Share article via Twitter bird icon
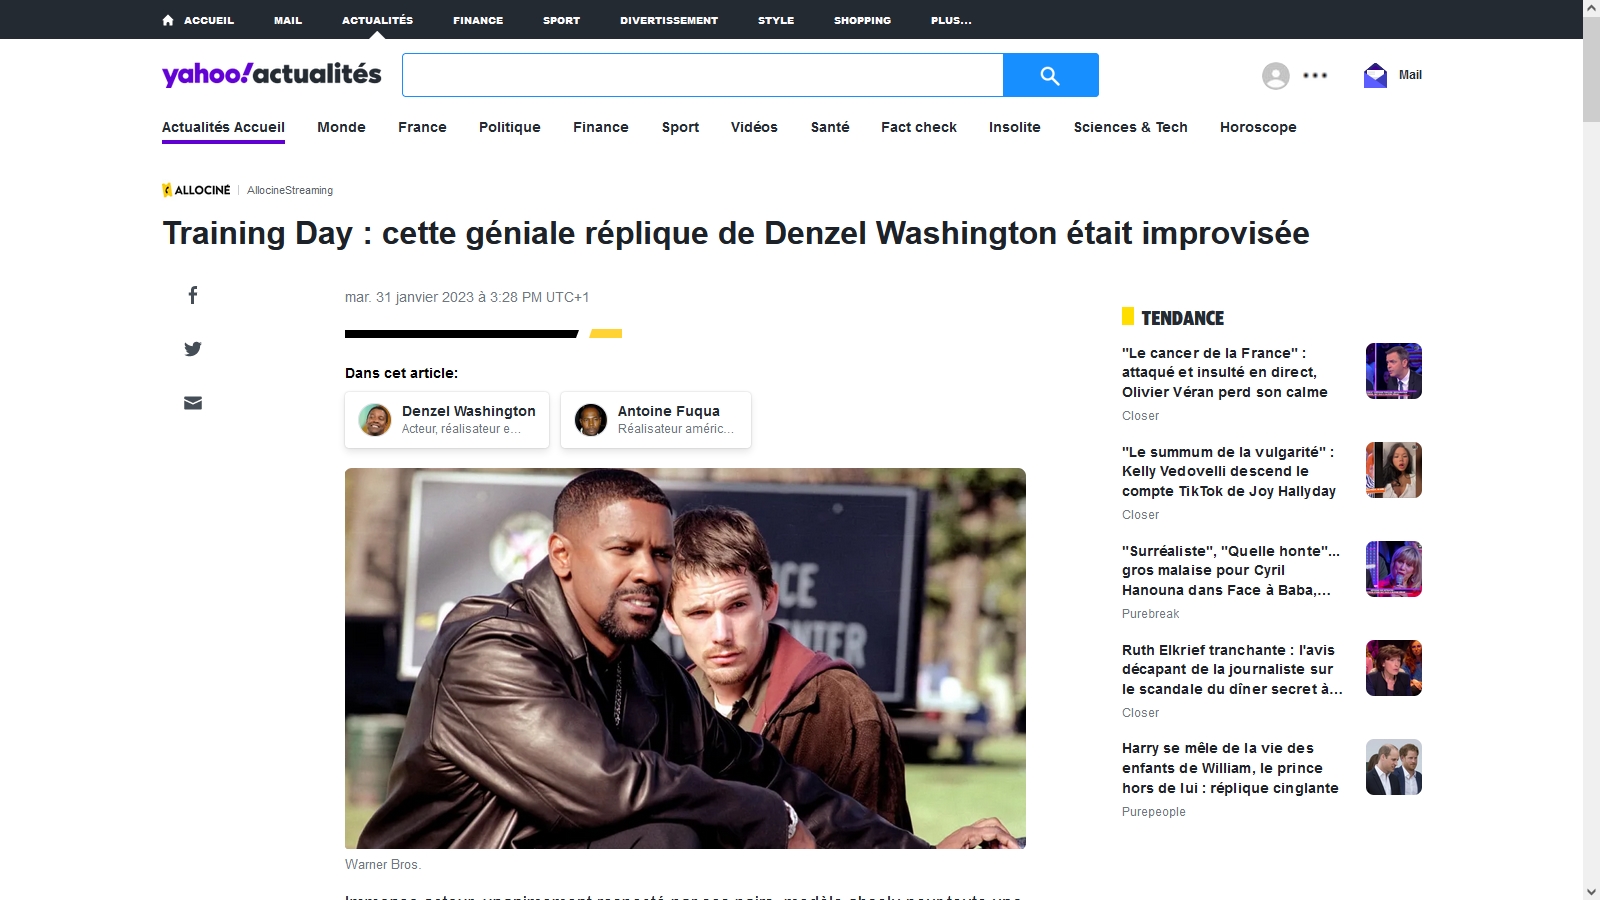This screenshot has width=1600, height=900. [193, 349]
